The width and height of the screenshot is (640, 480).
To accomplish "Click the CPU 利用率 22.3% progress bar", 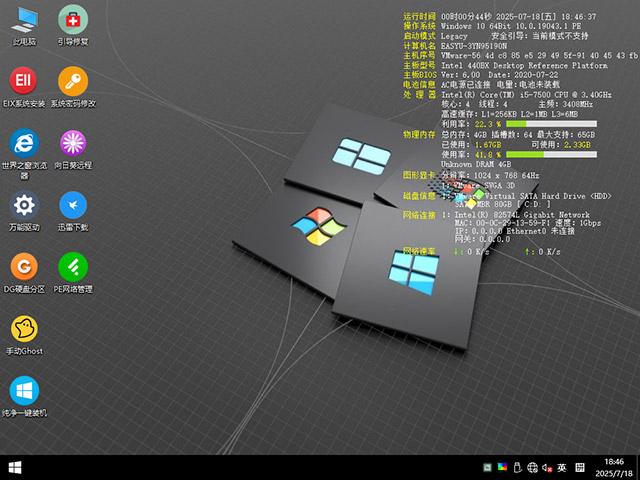I will point(551,124).
